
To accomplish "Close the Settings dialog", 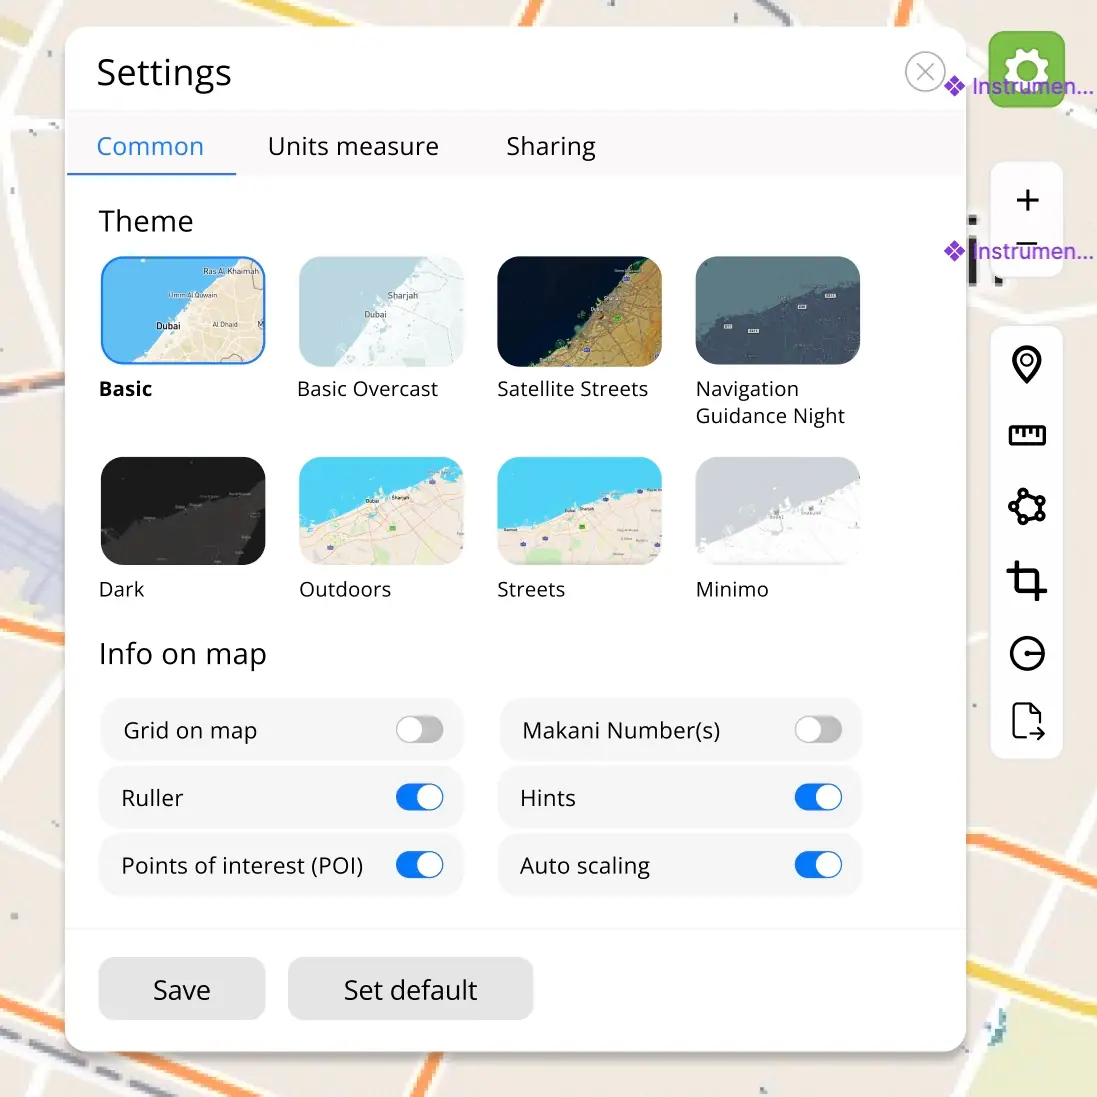I will pos(925,71).
